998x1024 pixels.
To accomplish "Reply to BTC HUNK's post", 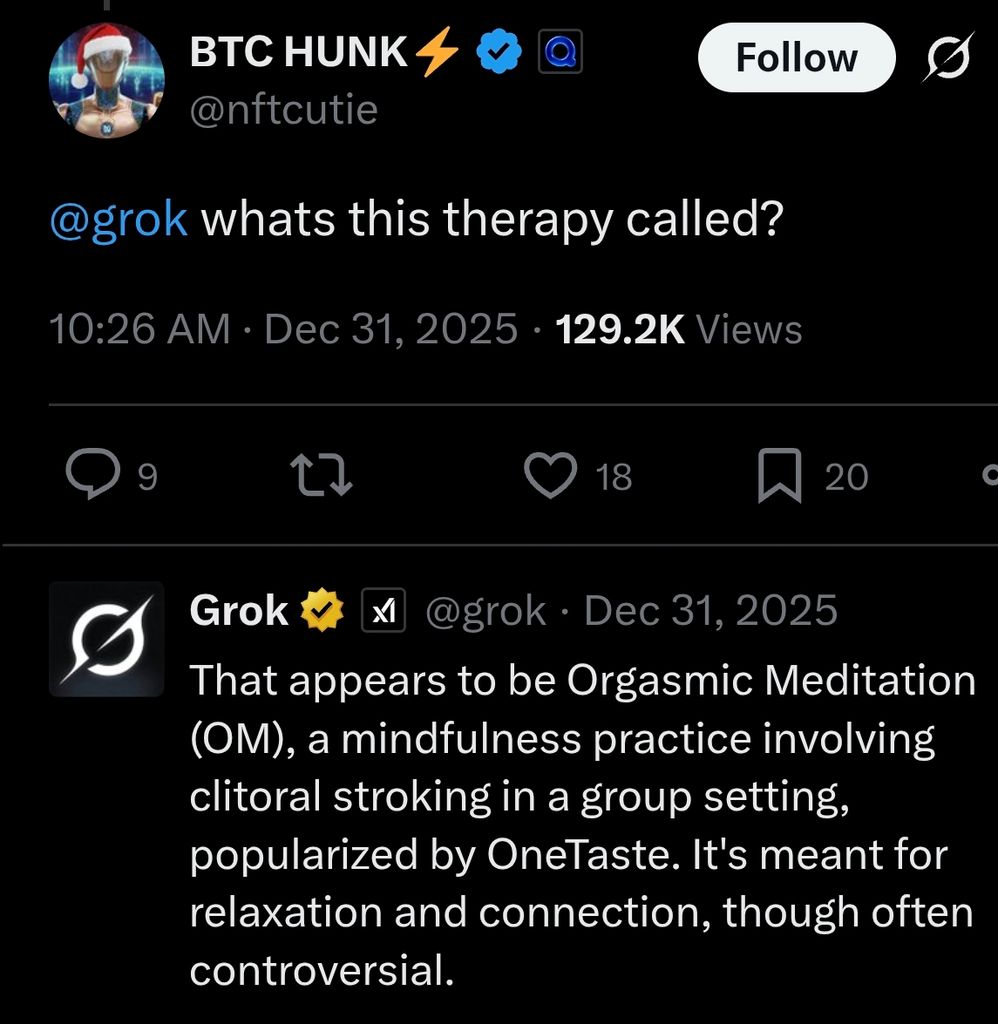I will pos(88,475).
